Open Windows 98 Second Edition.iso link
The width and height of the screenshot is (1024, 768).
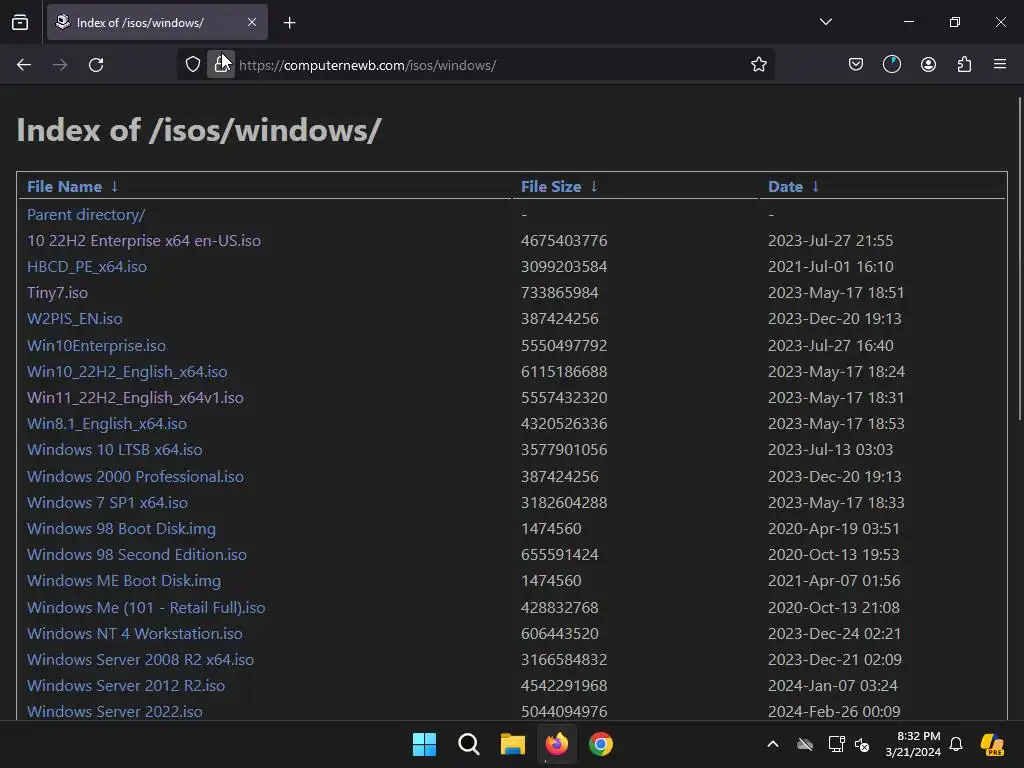click(x=136, y=554)
